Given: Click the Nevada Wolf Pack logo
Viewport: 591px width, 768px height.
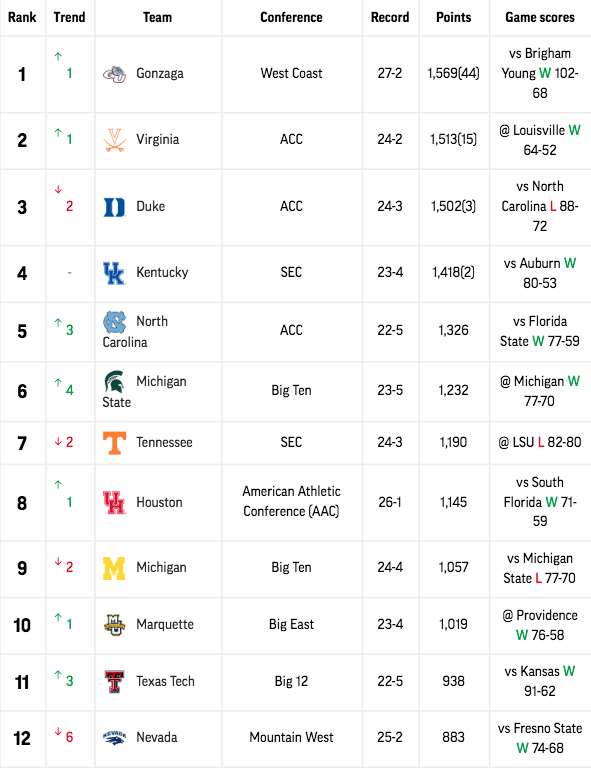Looking at the screenshot, I should pos(114,738).
